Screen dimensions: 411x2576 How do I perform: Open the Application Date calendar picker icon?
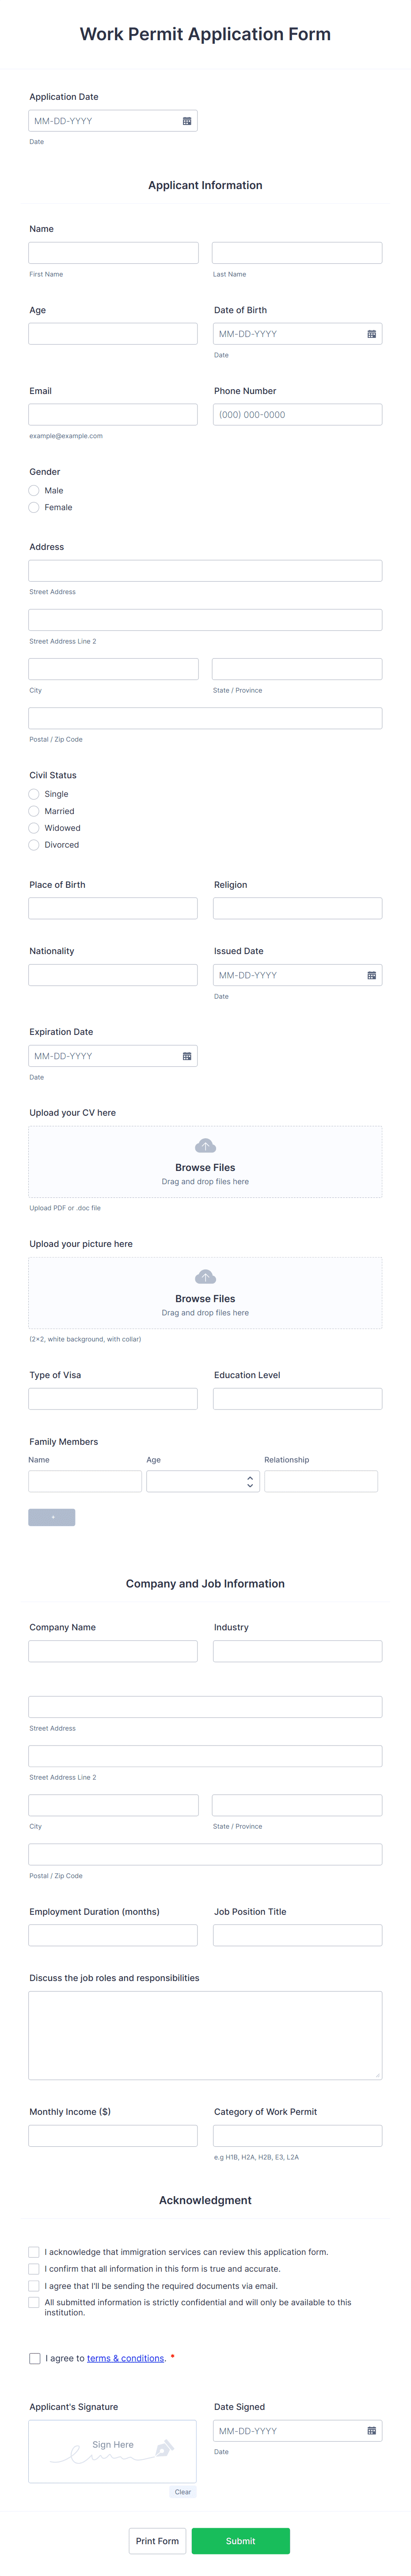tap(187, 121)
